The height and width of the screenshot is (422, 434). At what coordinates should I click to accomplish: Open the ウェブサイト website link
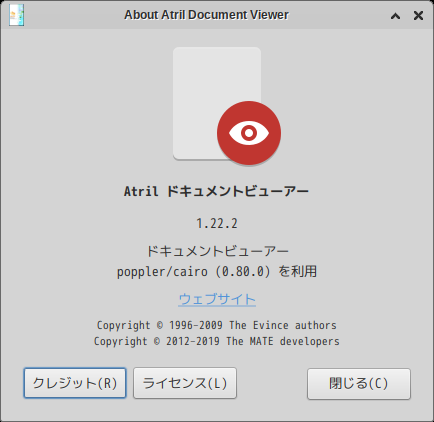(217, 299)
